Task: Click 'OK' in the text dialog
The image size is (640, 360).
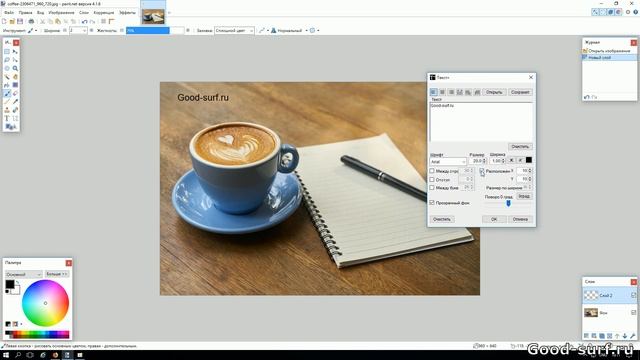Action: (494, 219)
